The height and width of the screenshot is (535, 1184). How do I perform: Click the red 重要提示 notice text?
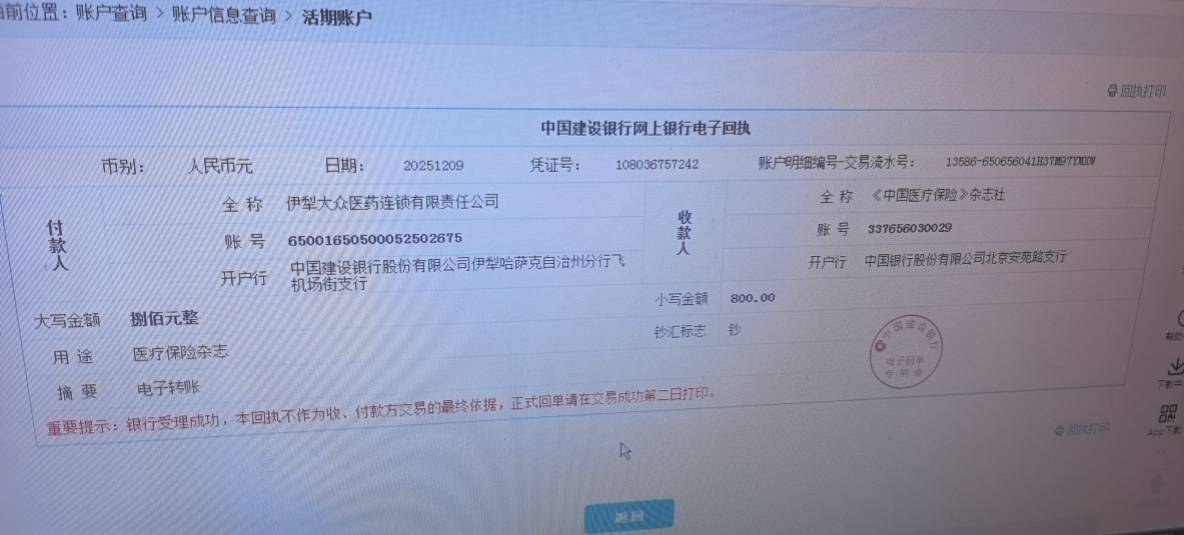[x=381, y=411]
